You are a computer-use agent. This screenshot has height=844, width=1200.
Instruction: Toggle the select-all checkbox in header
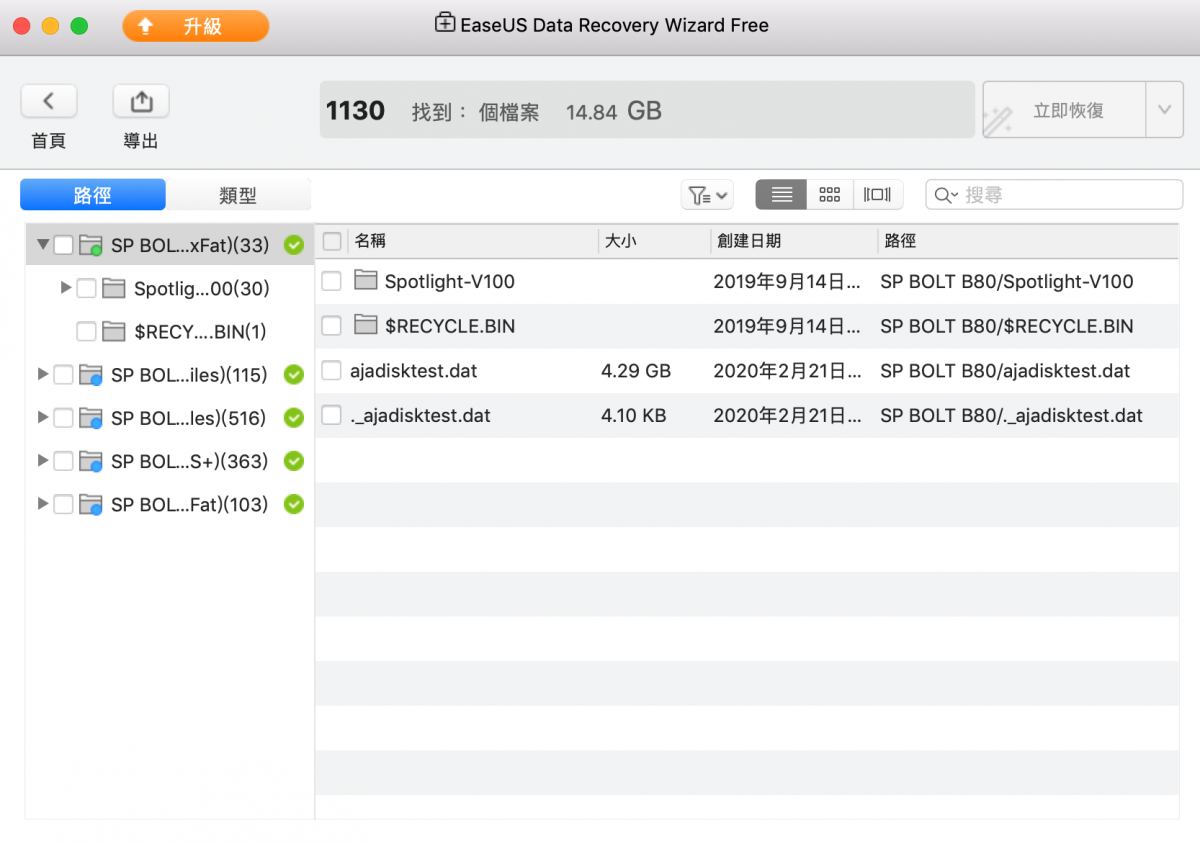pos(332,241)
